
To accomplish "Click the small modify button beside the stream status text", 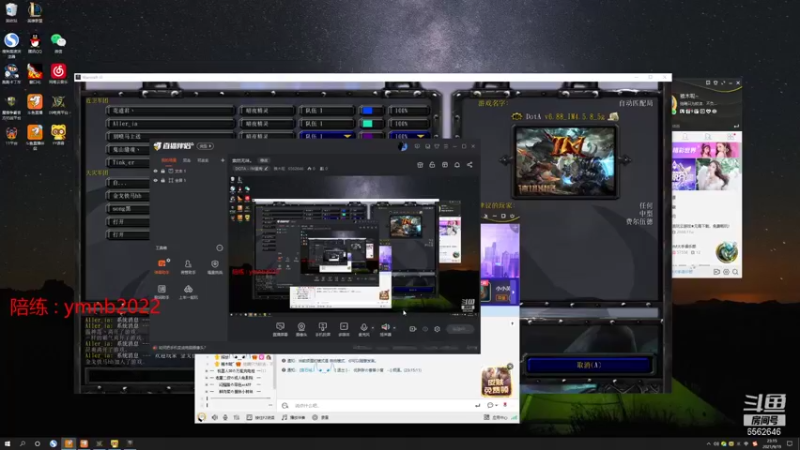I will click(x=264, y=160).
